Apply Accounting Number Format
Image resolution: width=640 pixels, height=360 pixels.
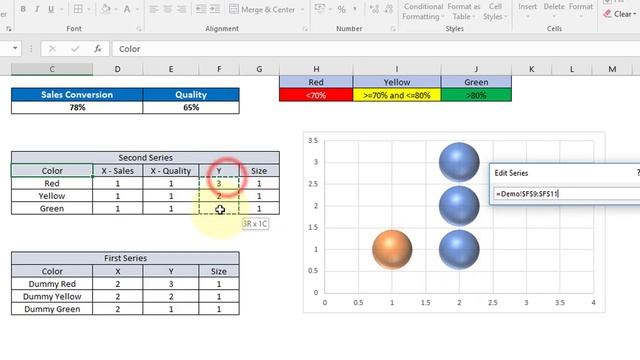320,9
